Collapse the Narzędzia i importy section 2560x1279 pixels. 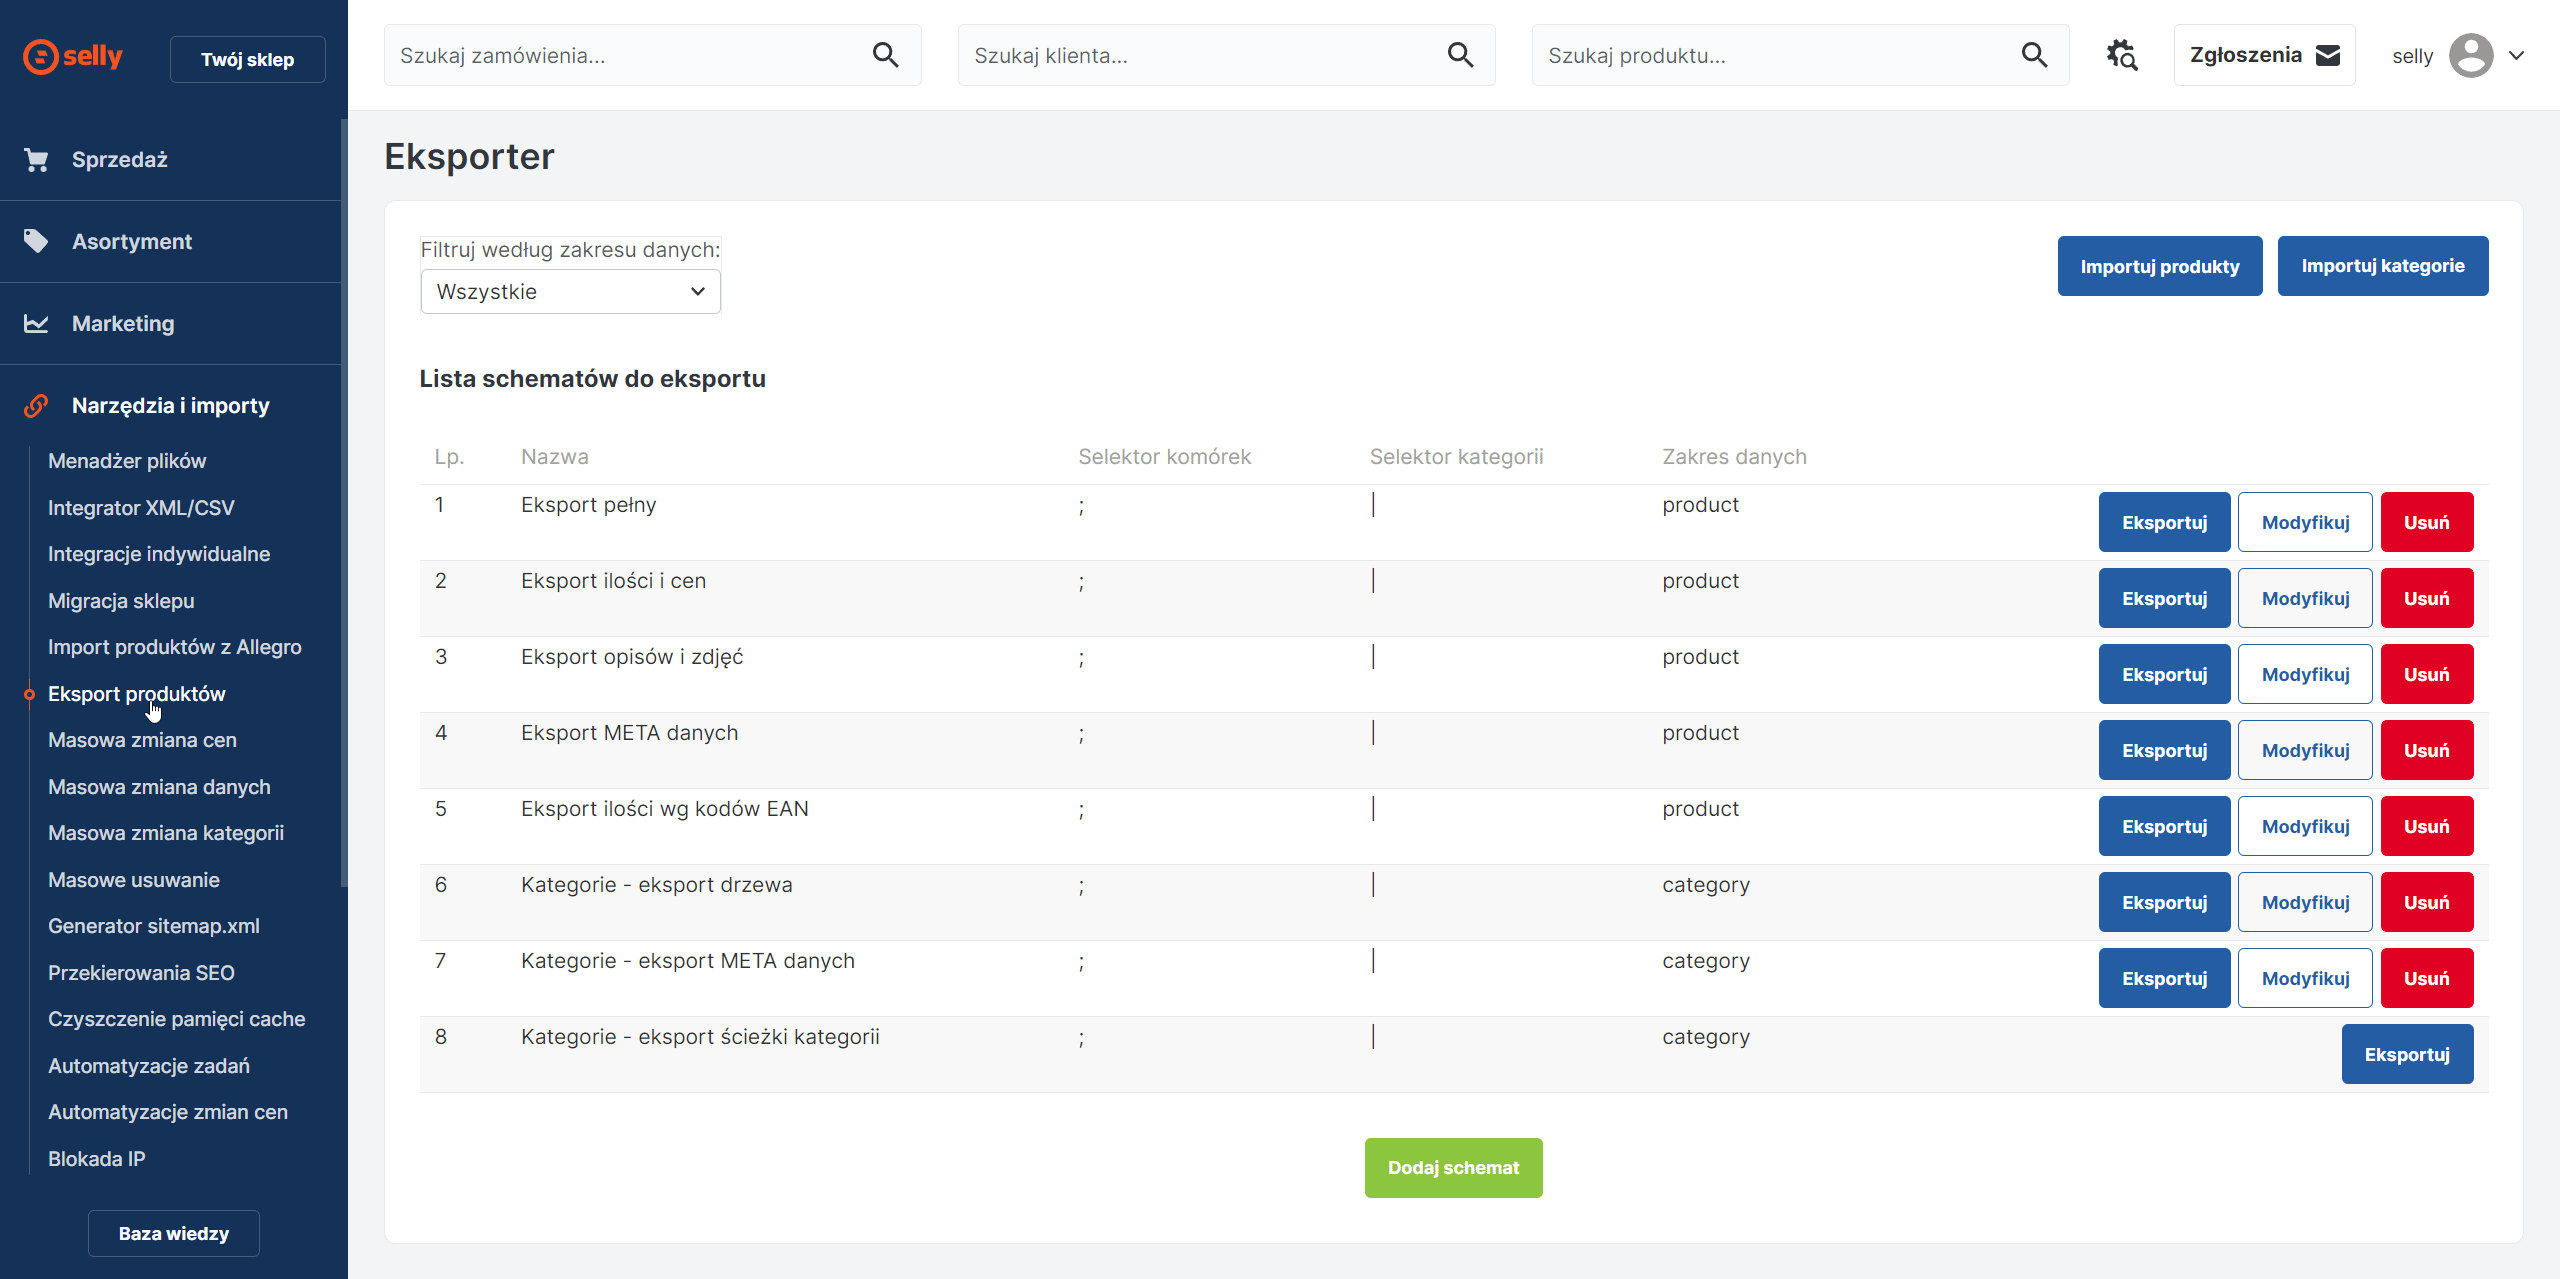[x=170, y=406]
